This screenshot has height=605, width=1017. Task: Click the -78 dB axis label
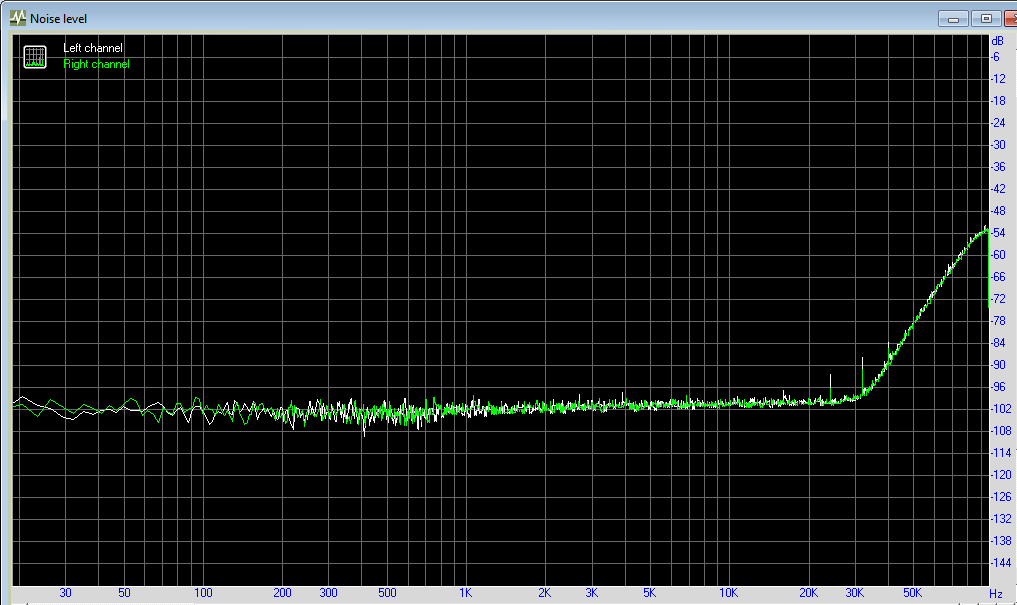point(998,321)
